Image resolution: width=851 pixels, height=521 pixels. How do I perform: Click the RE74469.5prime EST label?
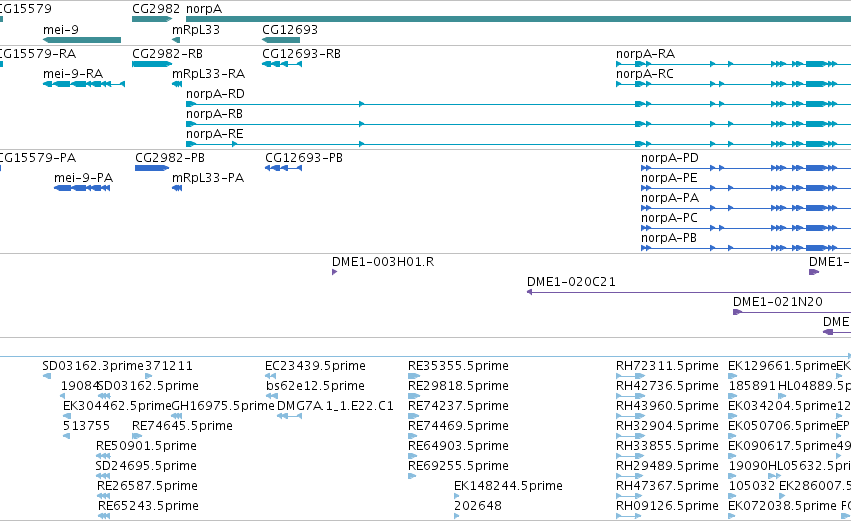pos(459,426)
